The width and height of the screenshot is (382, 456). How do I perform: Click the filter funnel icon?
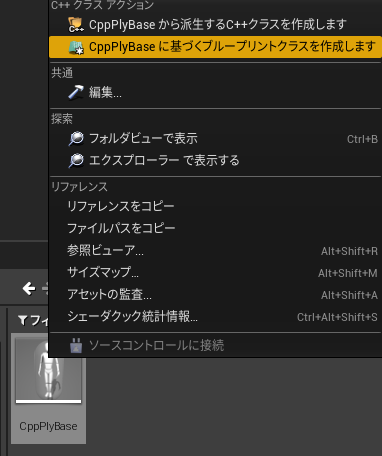coord(22,320)
